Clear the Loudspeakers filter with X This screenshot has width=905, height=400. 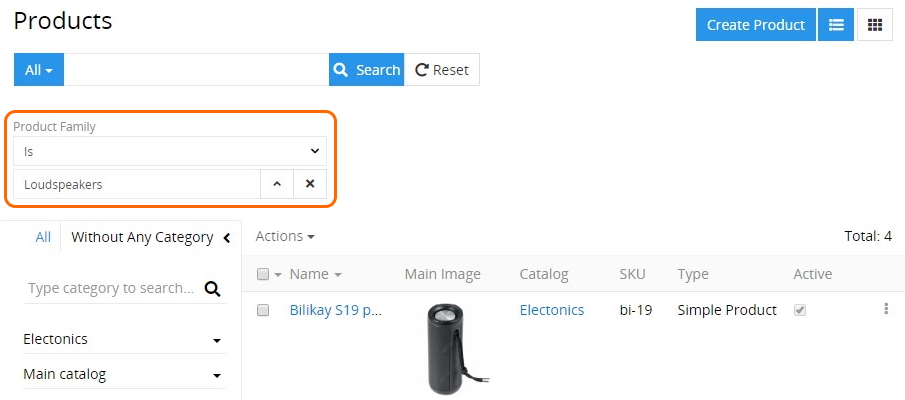coord(310,184)
